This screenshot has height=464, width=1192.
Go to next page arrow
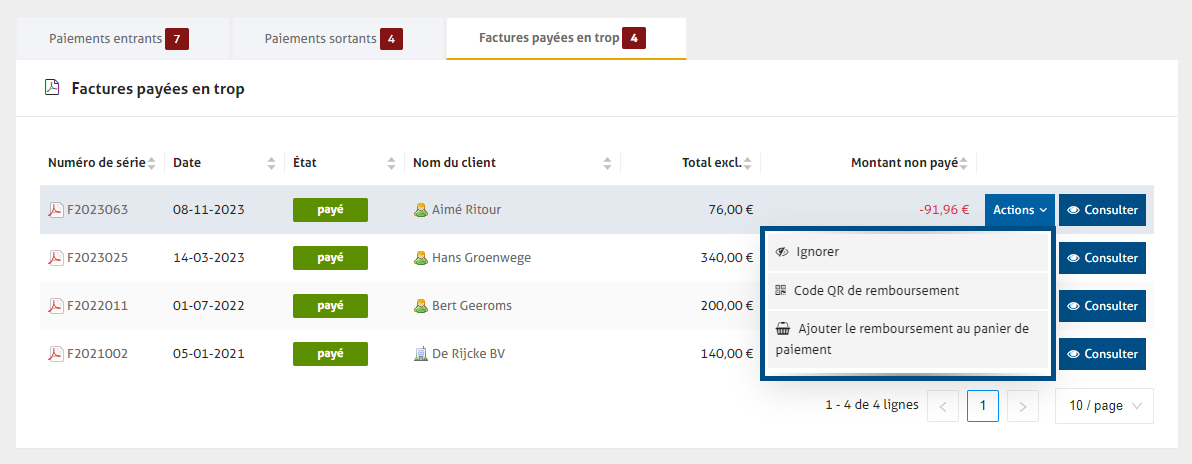[1022, 406]
